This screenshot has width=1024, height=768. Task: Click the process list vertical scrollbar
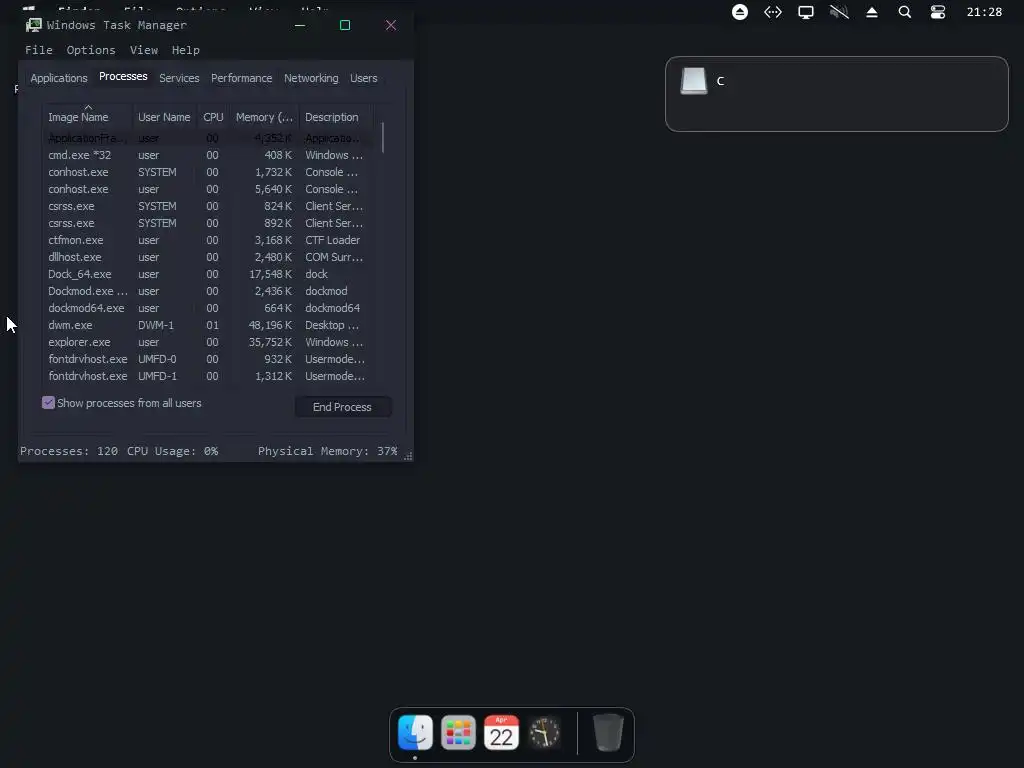click(383, 138)
